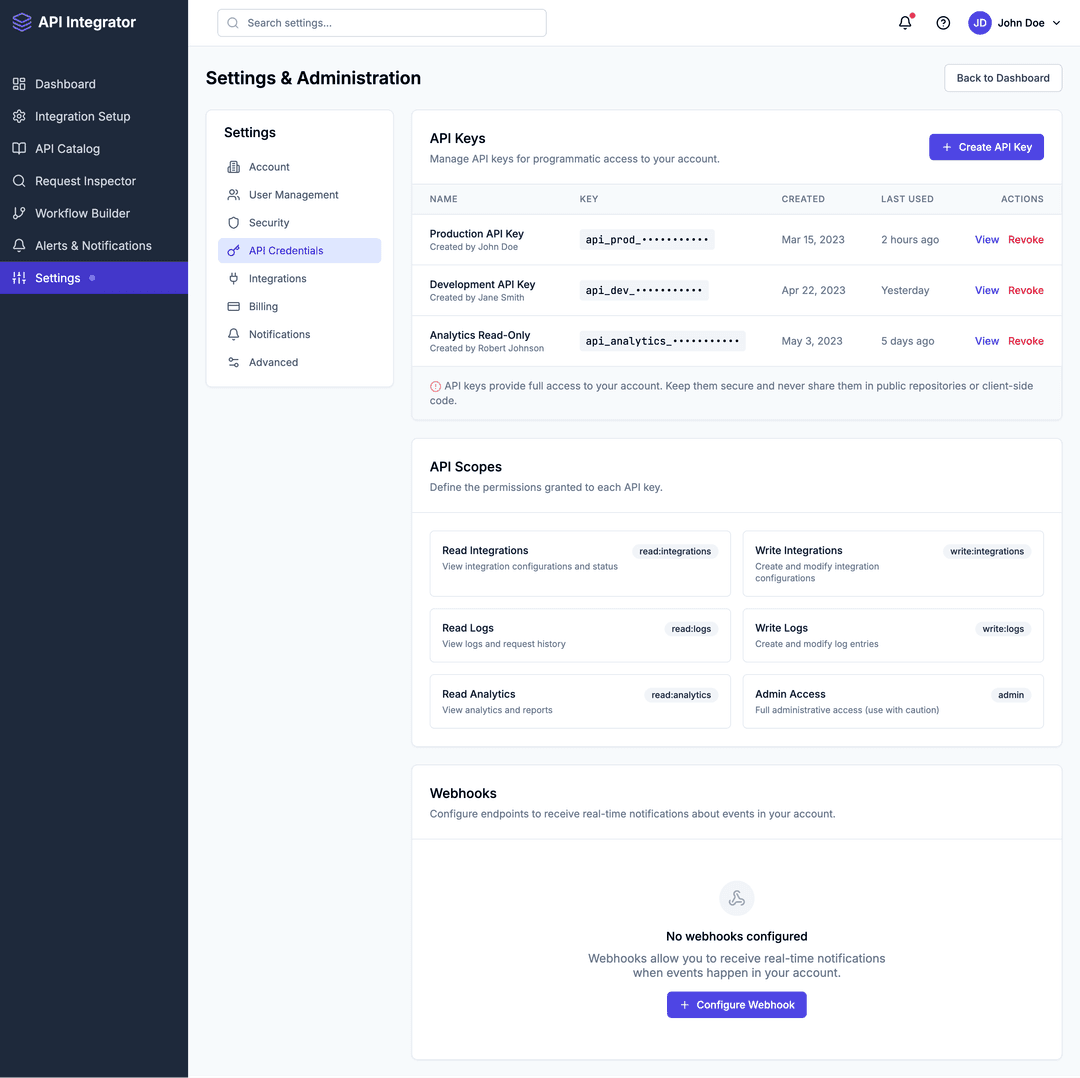Click the notification bell icon
Screen dimensions: 1080x1078
[904, 22]
